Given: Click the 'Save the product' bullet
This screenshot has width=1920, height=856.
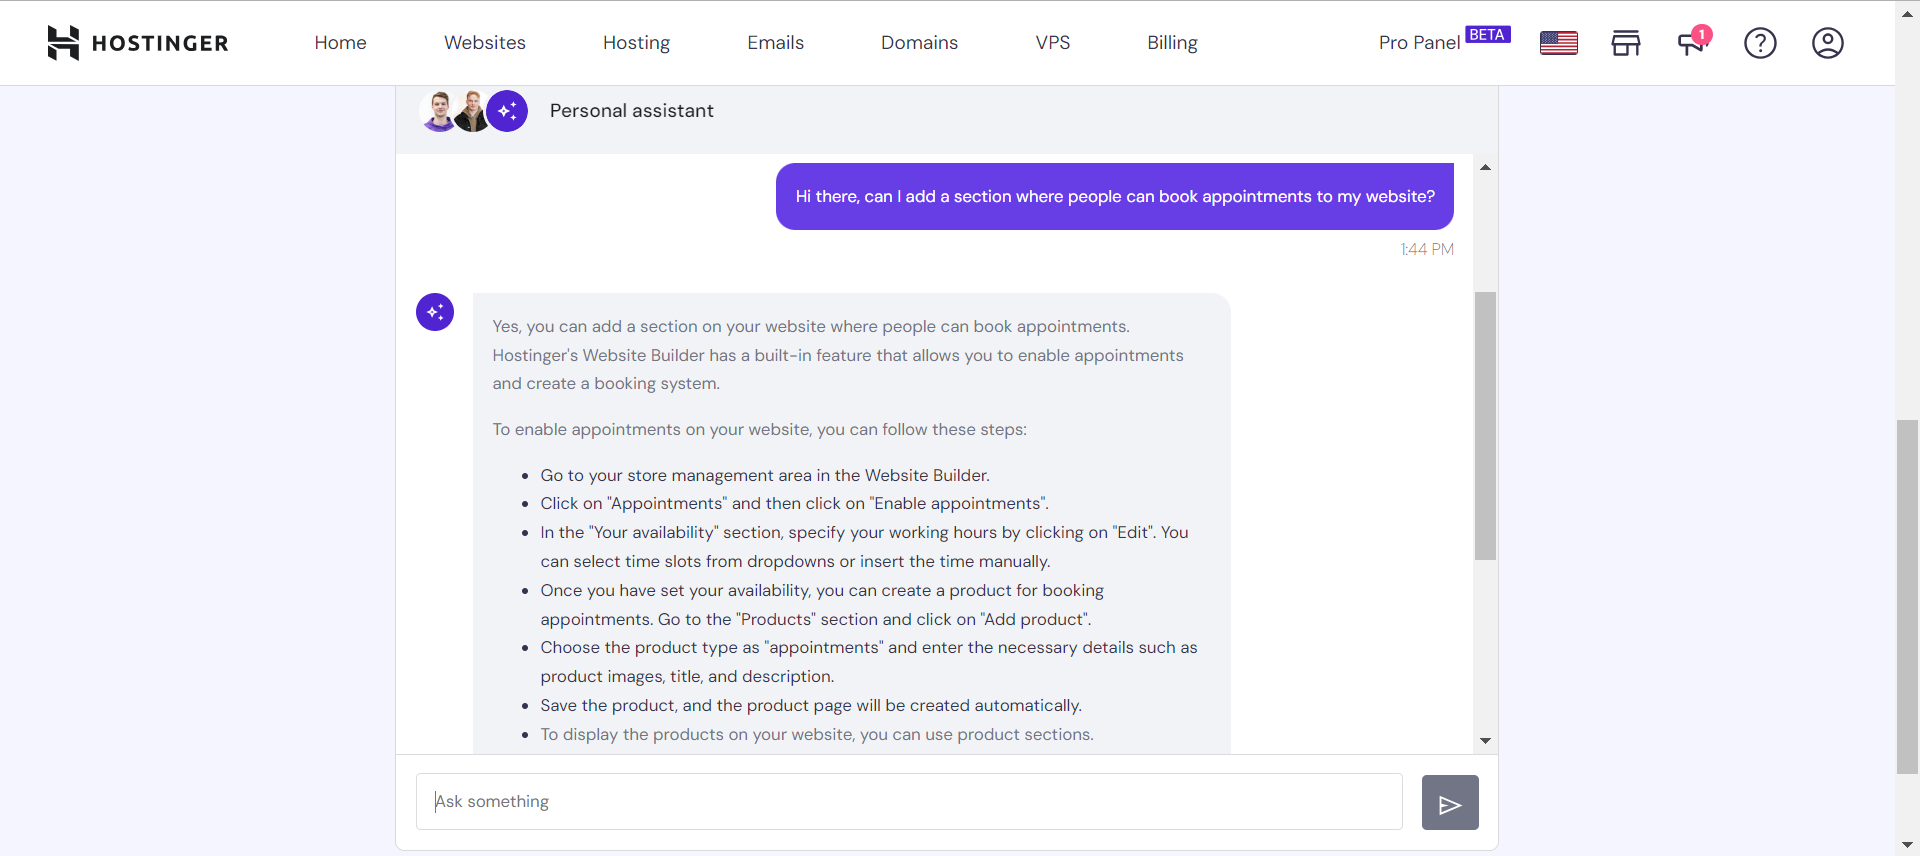Looking at the screenshot, I should point(811,706).
